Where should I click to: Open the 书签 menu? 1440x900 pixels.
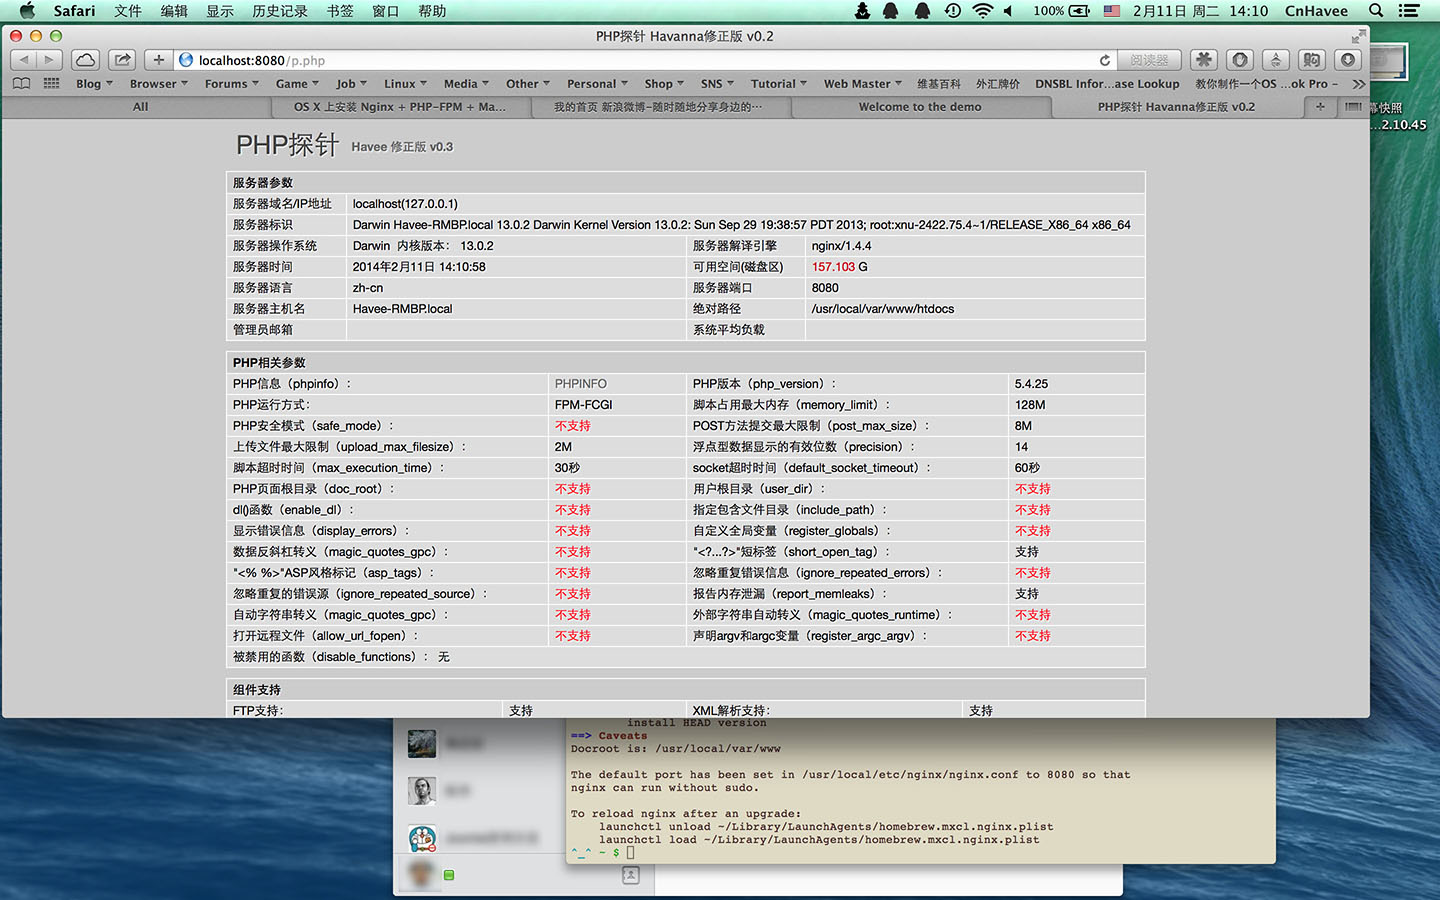tap(340, 11)
